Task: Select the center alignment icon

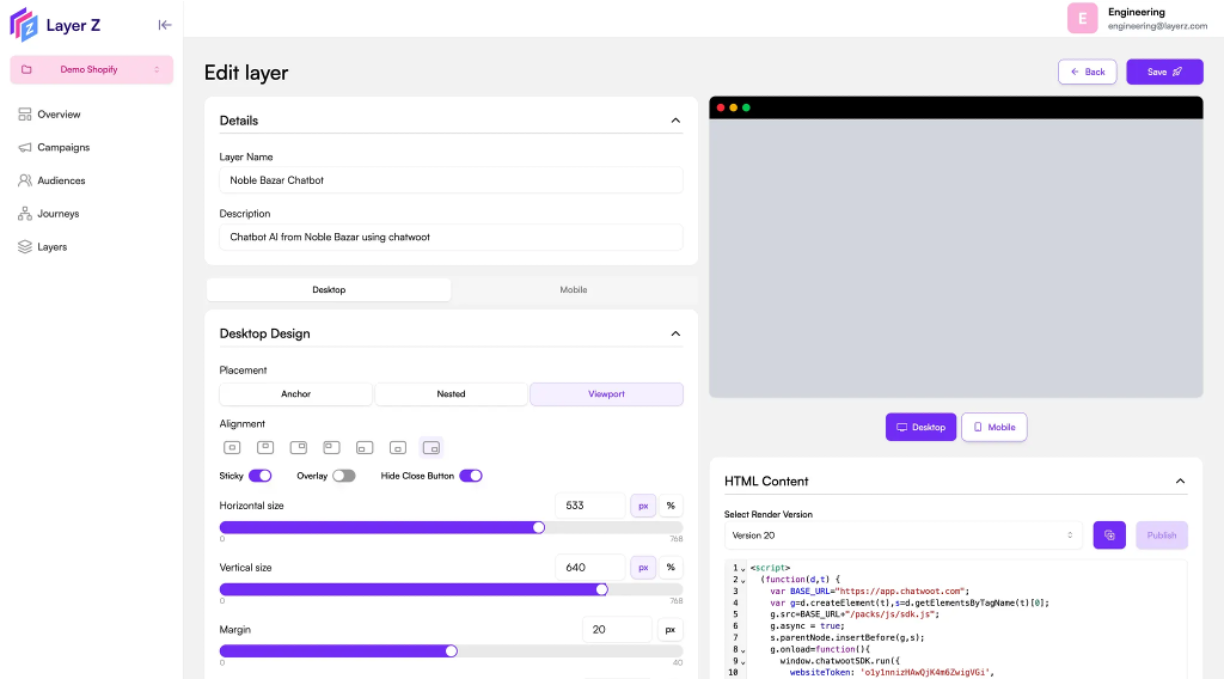Action: pyautogui.click(x=232, y=448)
